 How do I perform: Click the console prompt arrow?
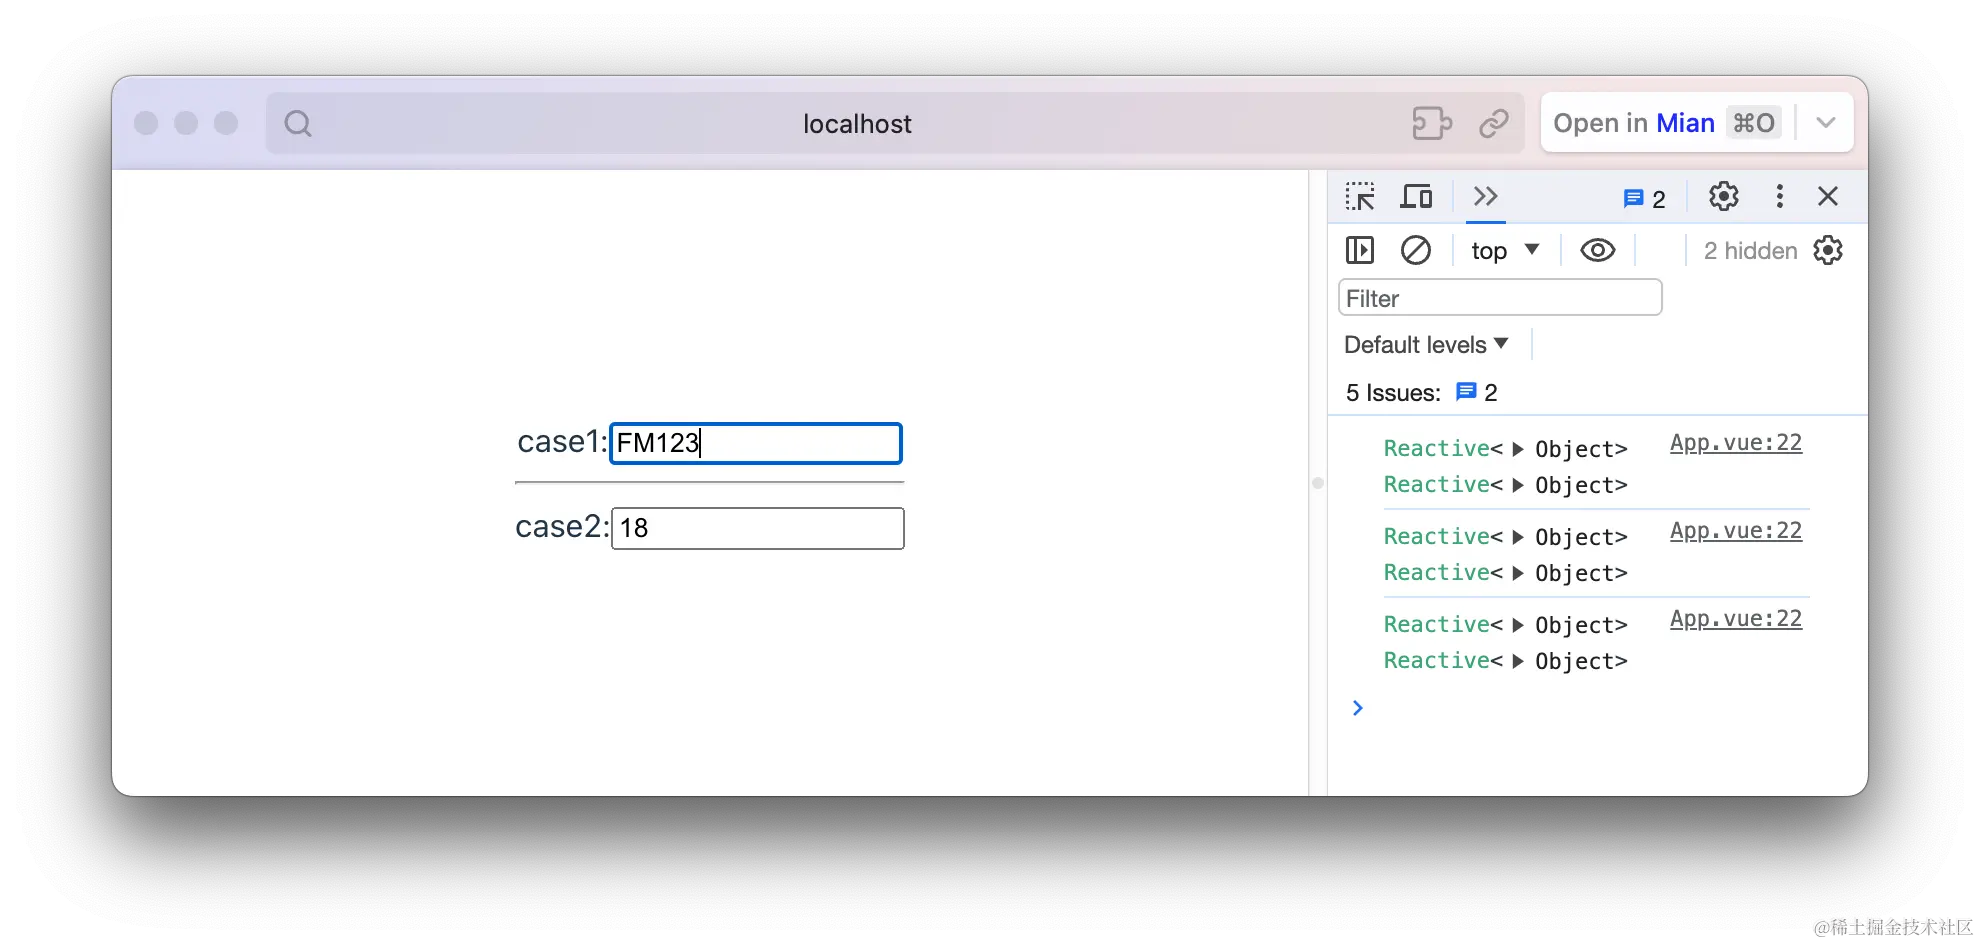point(1358,708)
